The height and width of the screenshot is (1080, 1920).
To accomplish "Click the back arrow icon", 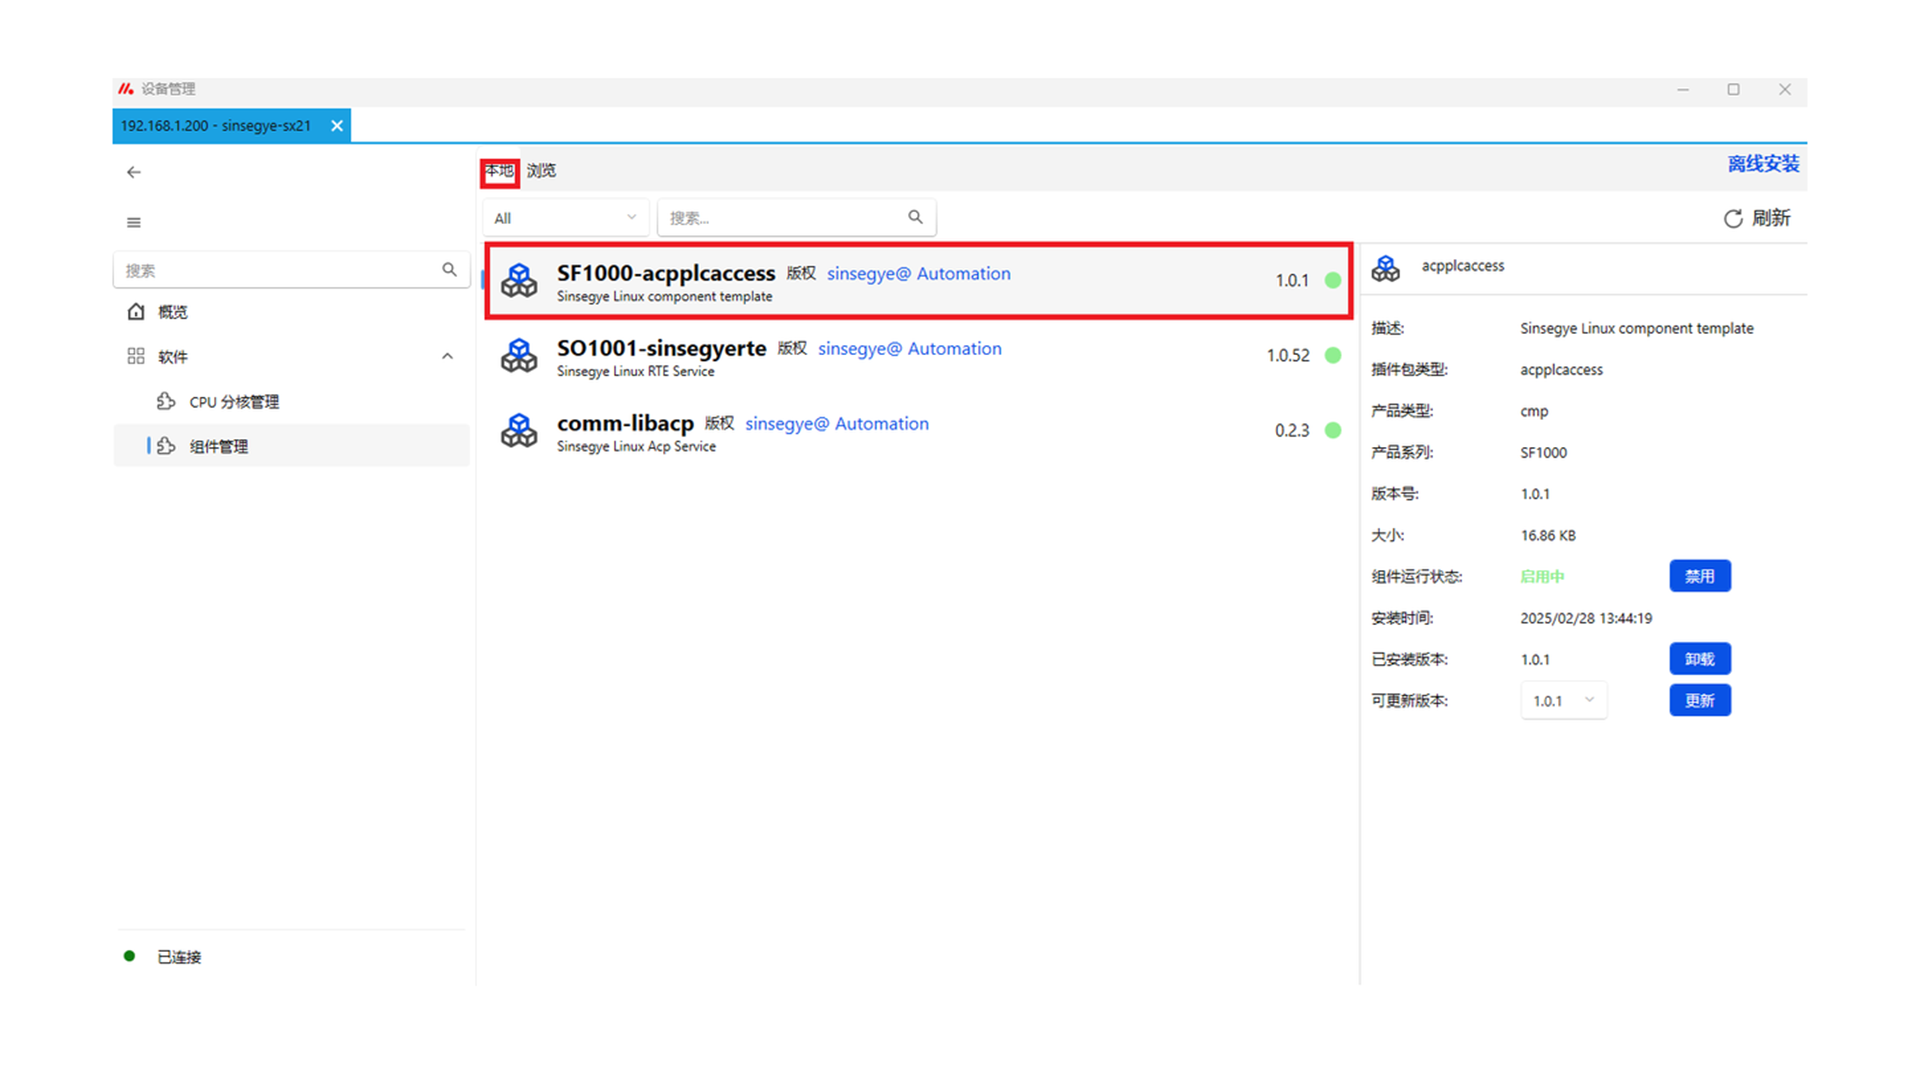I will click(x=134, y=172).
